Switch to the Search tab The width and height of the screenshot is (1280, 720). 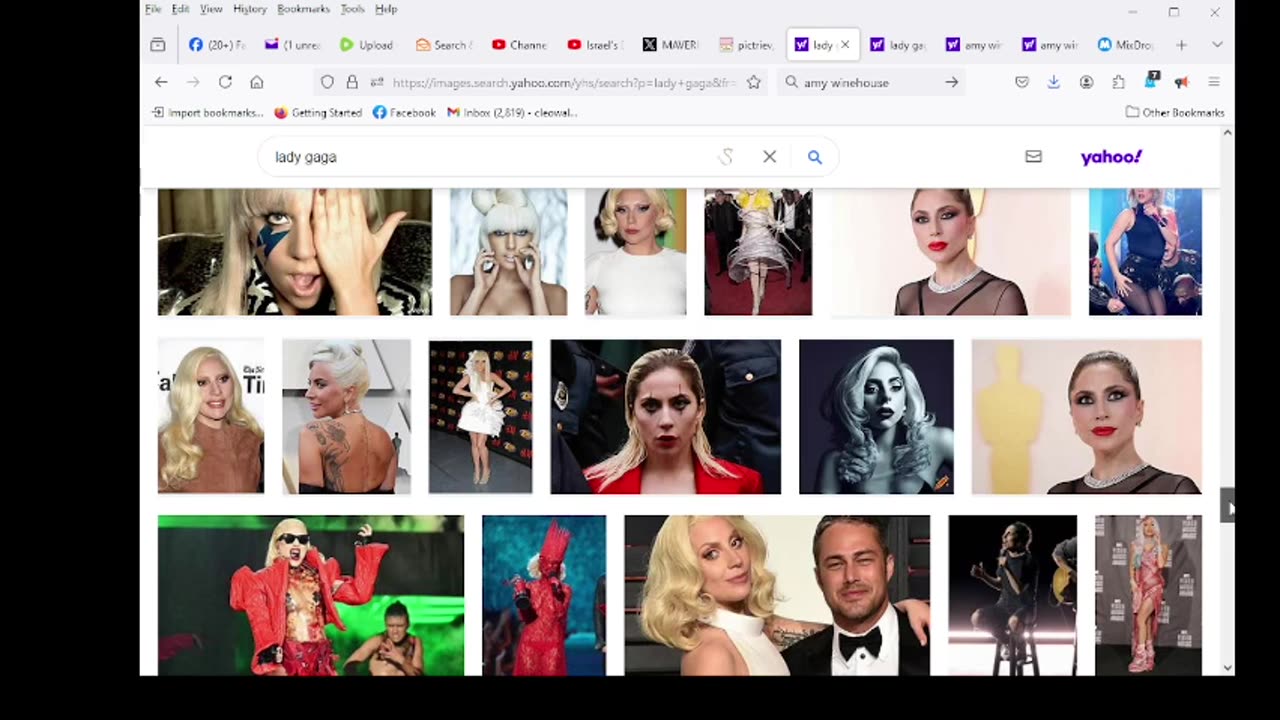coord(443,44)
